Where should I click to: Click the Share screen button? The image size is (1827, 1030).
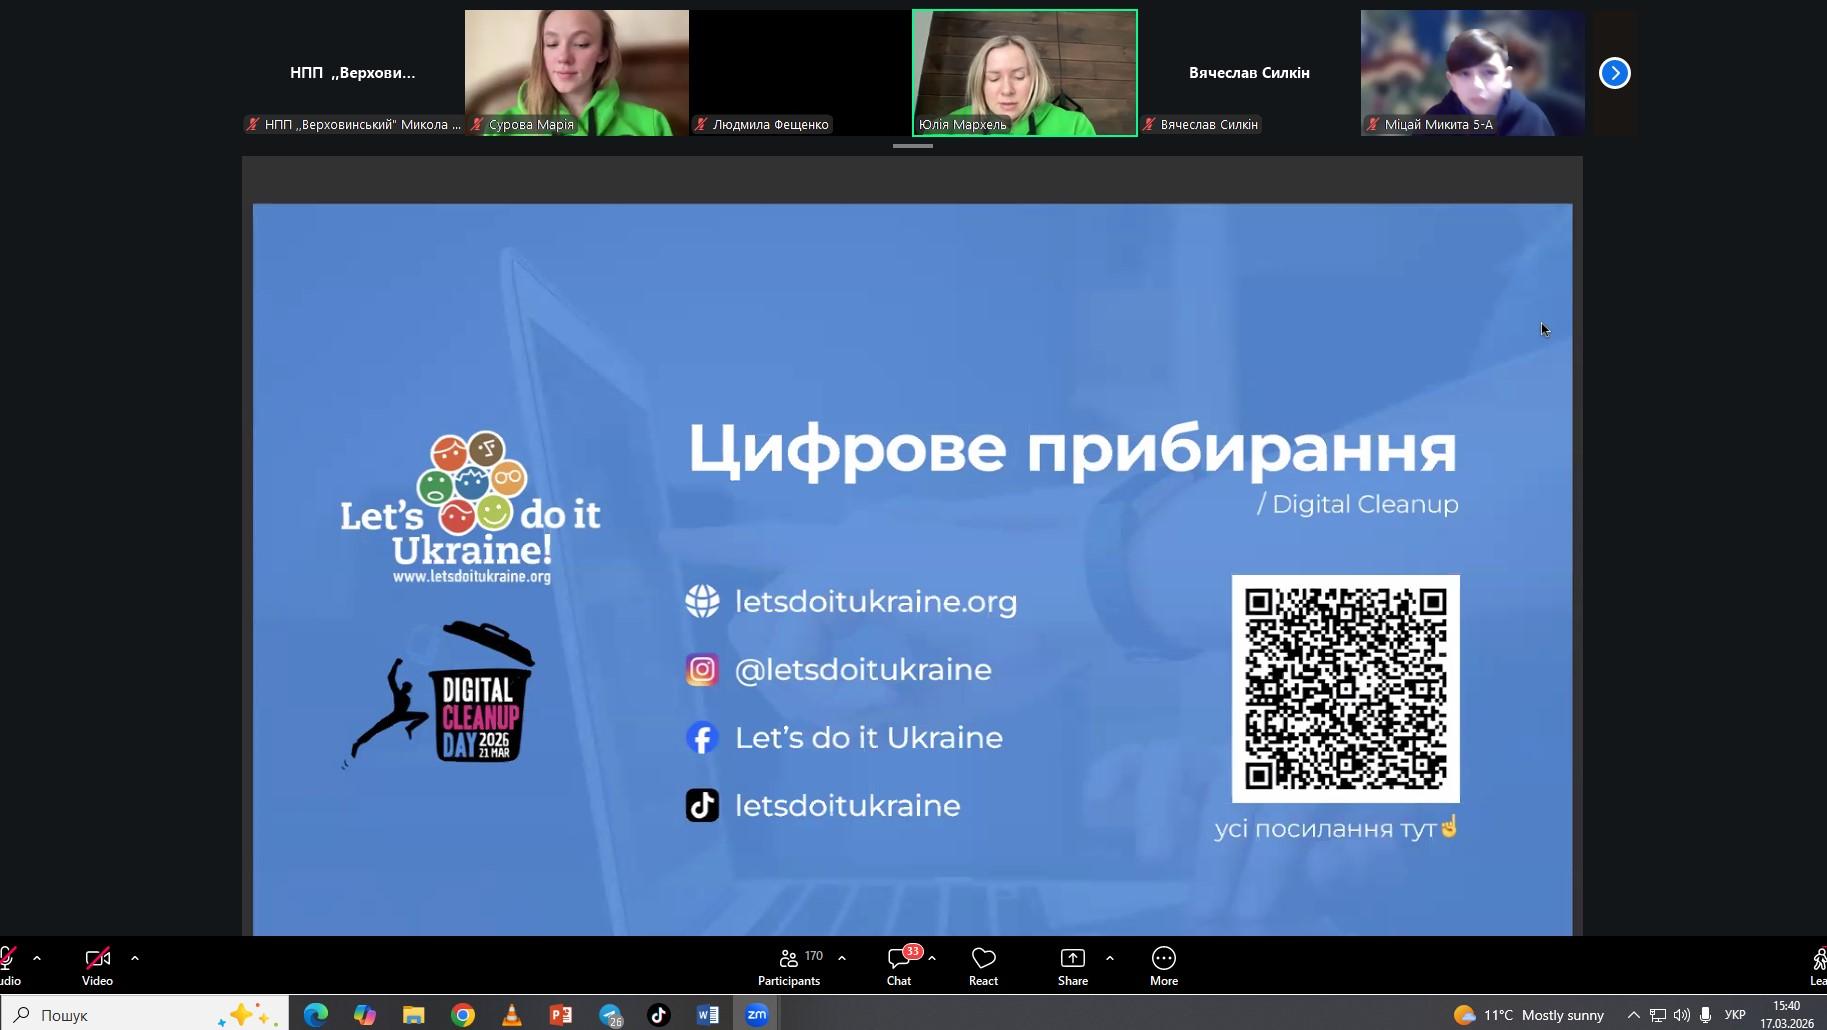click(x=1072, y=966)
